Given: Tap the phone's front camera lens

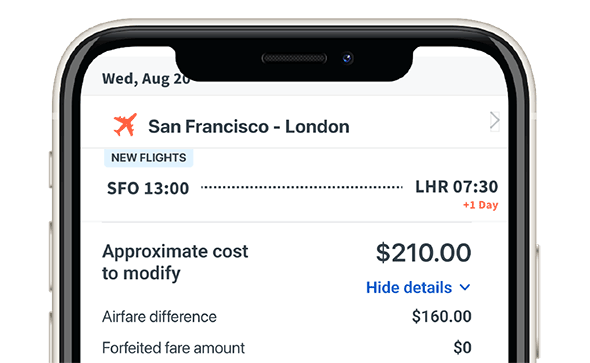Looking at the screenshot, I should [x=347, y=58].
